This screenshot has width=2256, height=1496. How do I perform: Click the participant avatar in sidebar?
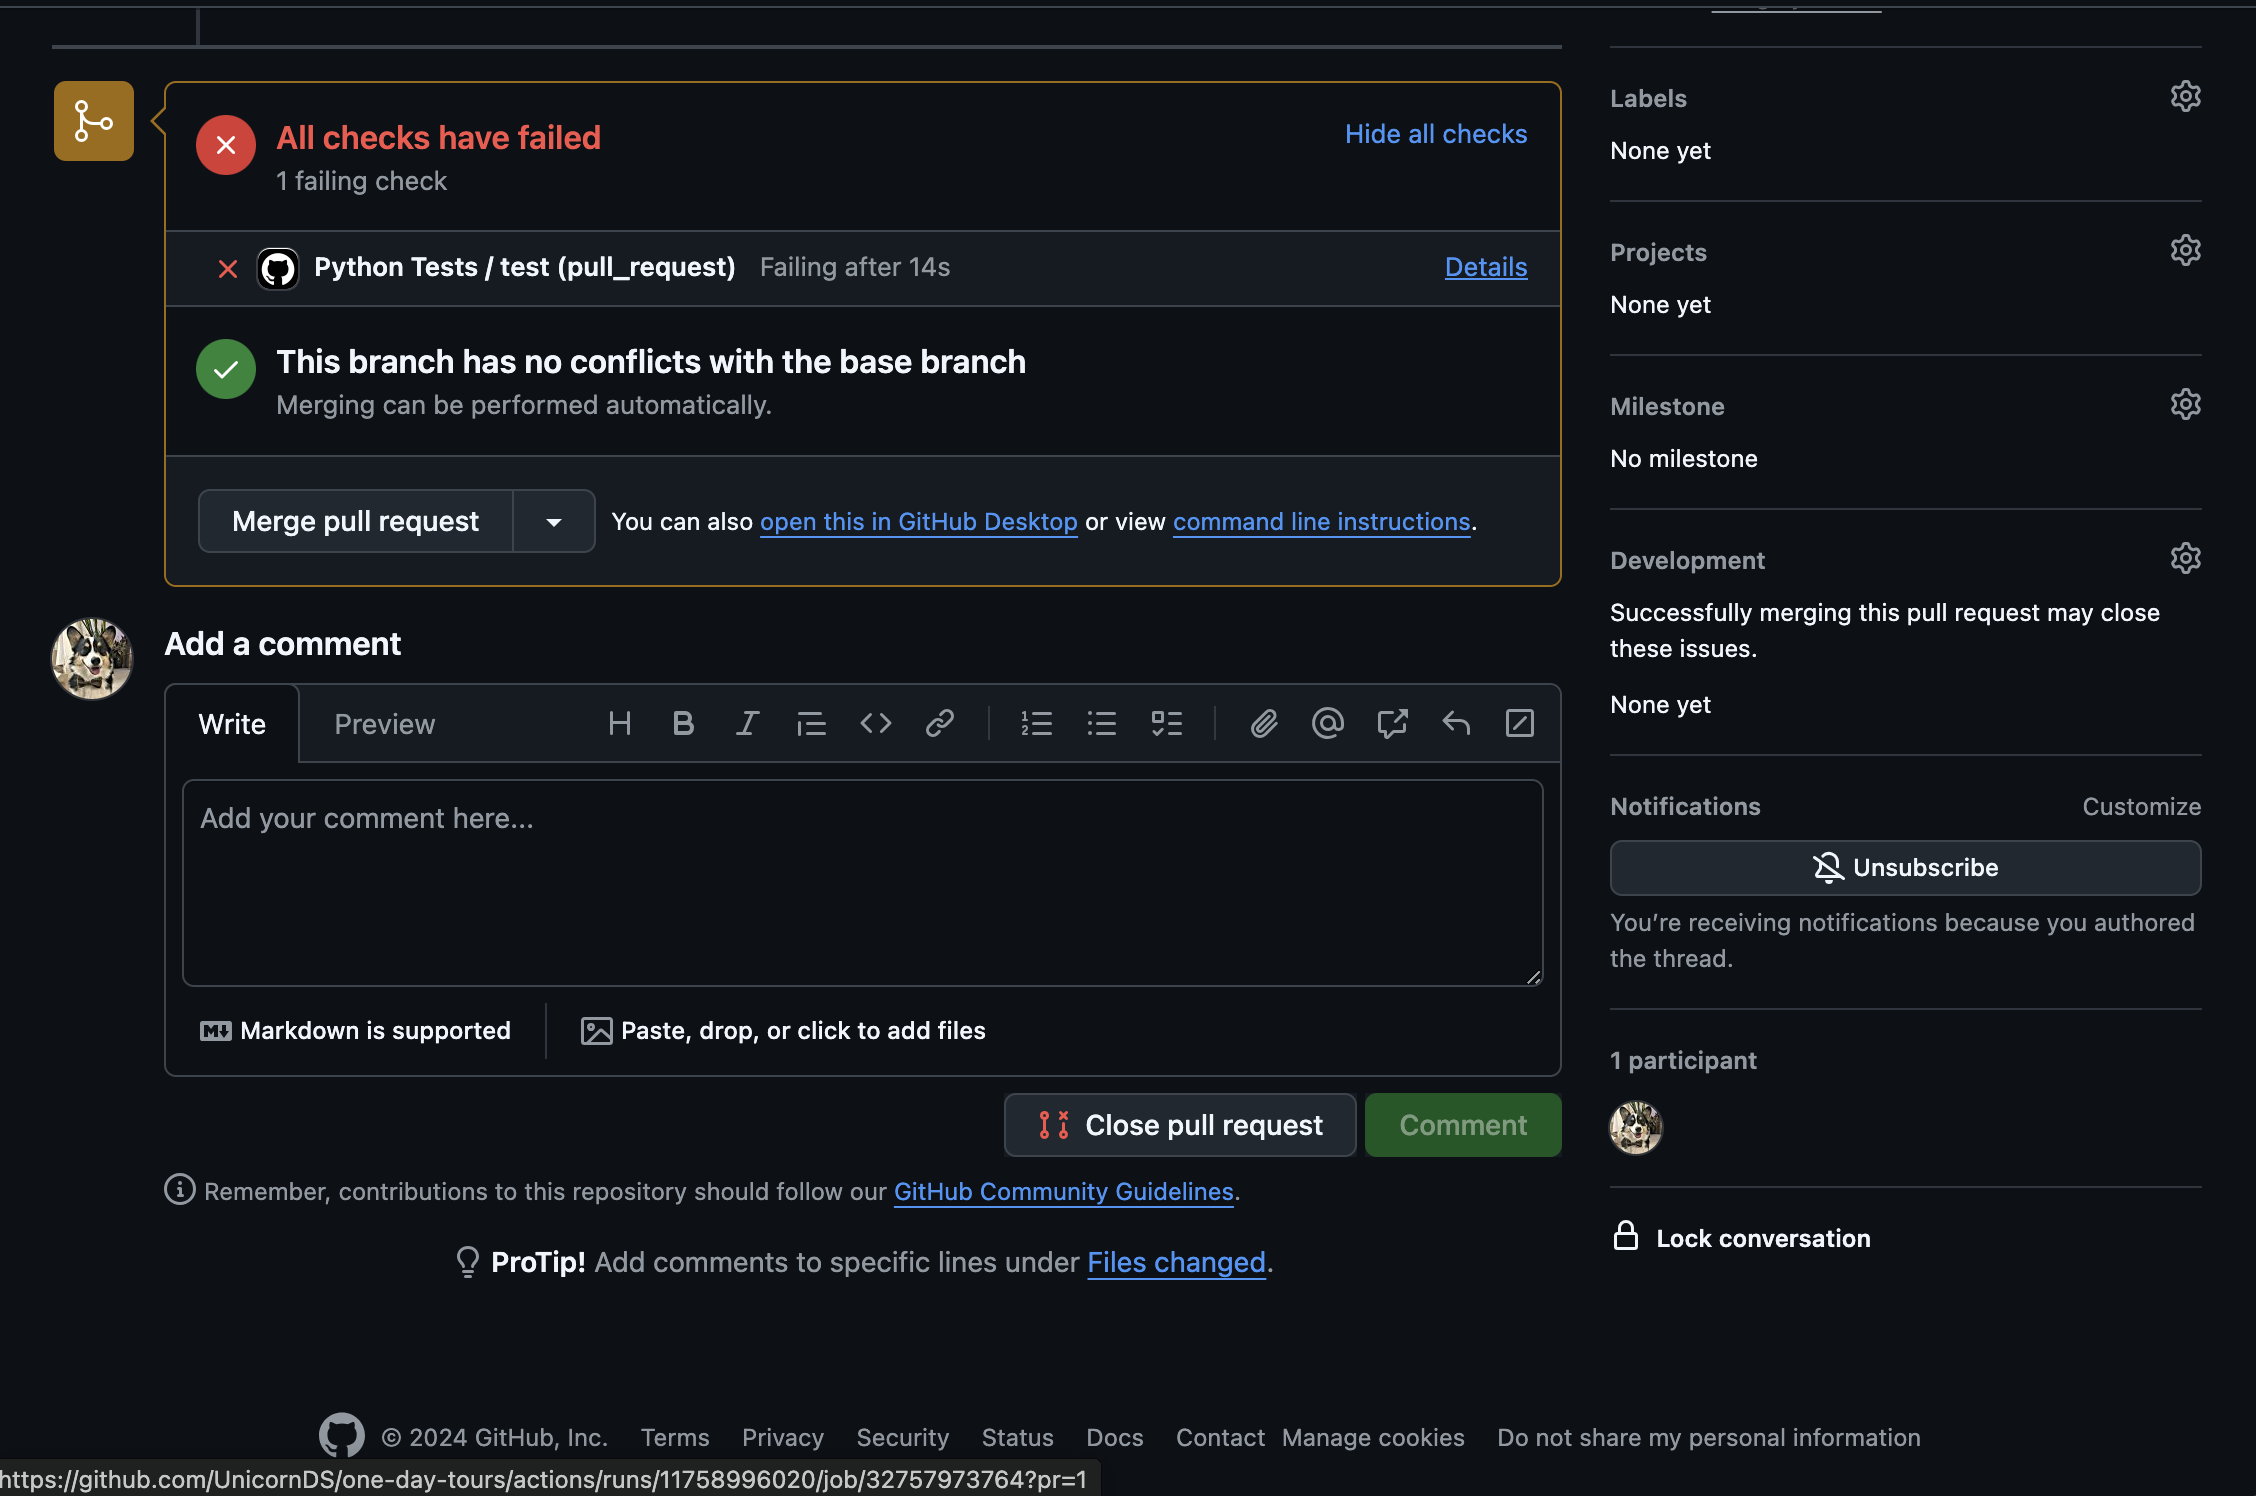point(1636,1127)
